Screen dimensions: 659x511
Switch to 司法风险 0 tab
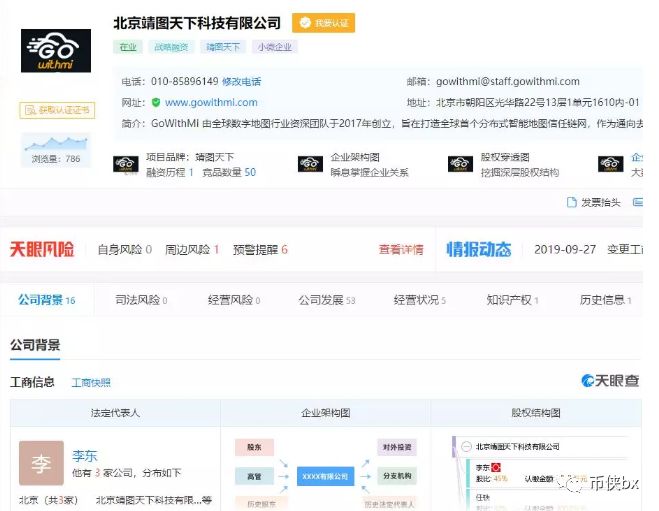point(141,300)
